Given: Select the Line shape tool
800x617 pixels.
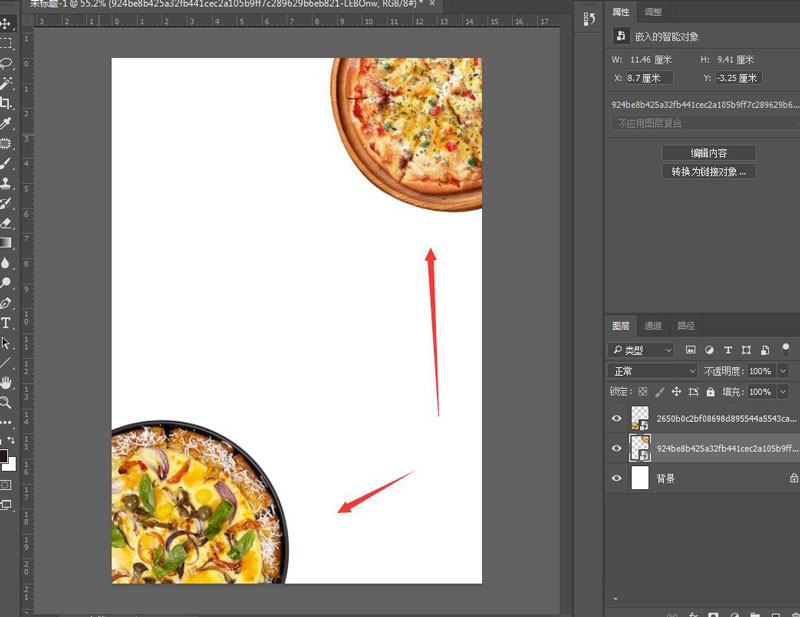Looking at the screenshot, I should coord(6,363).
